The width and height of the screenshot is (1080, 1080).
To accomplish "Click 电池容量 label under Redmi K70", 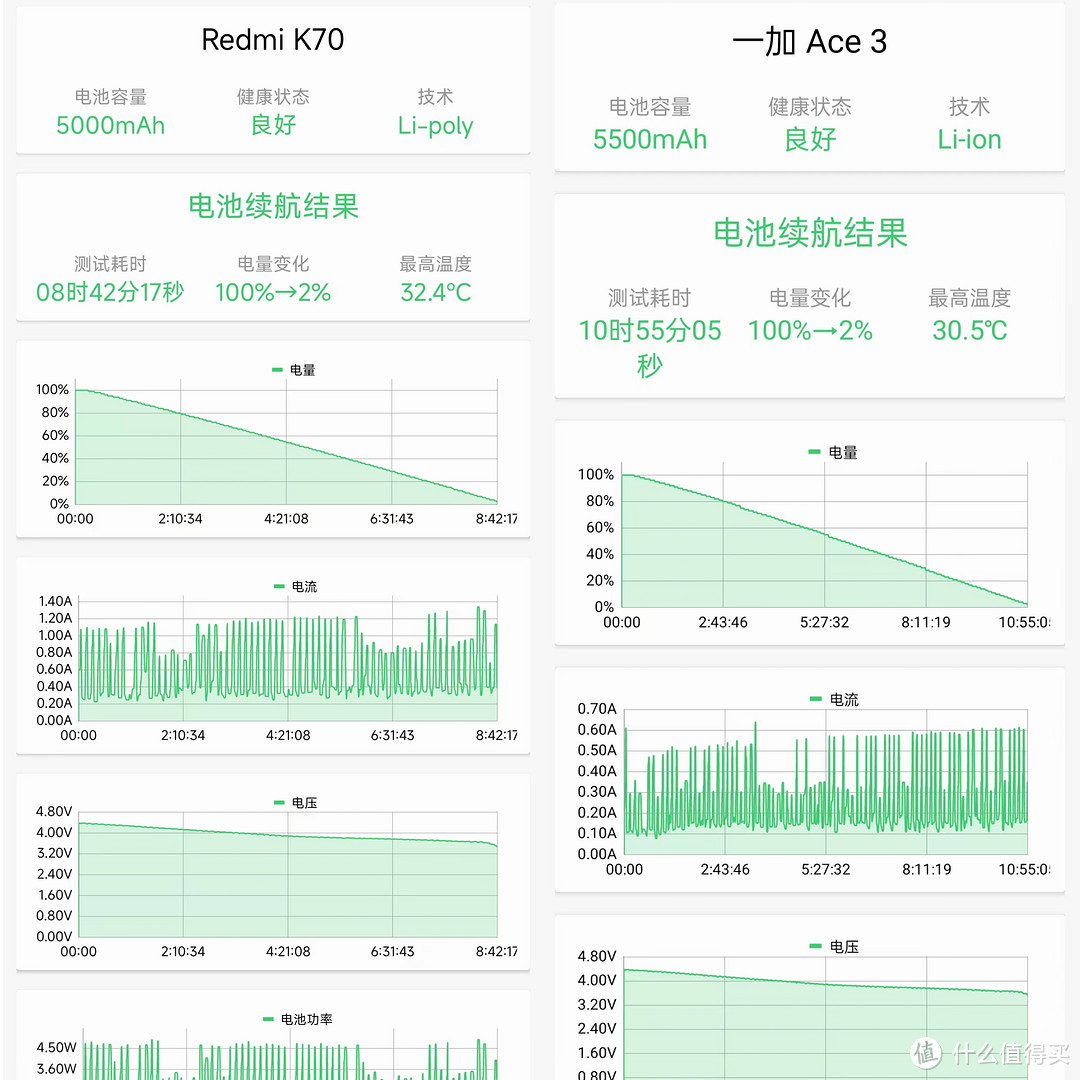I will click(110, 96).
